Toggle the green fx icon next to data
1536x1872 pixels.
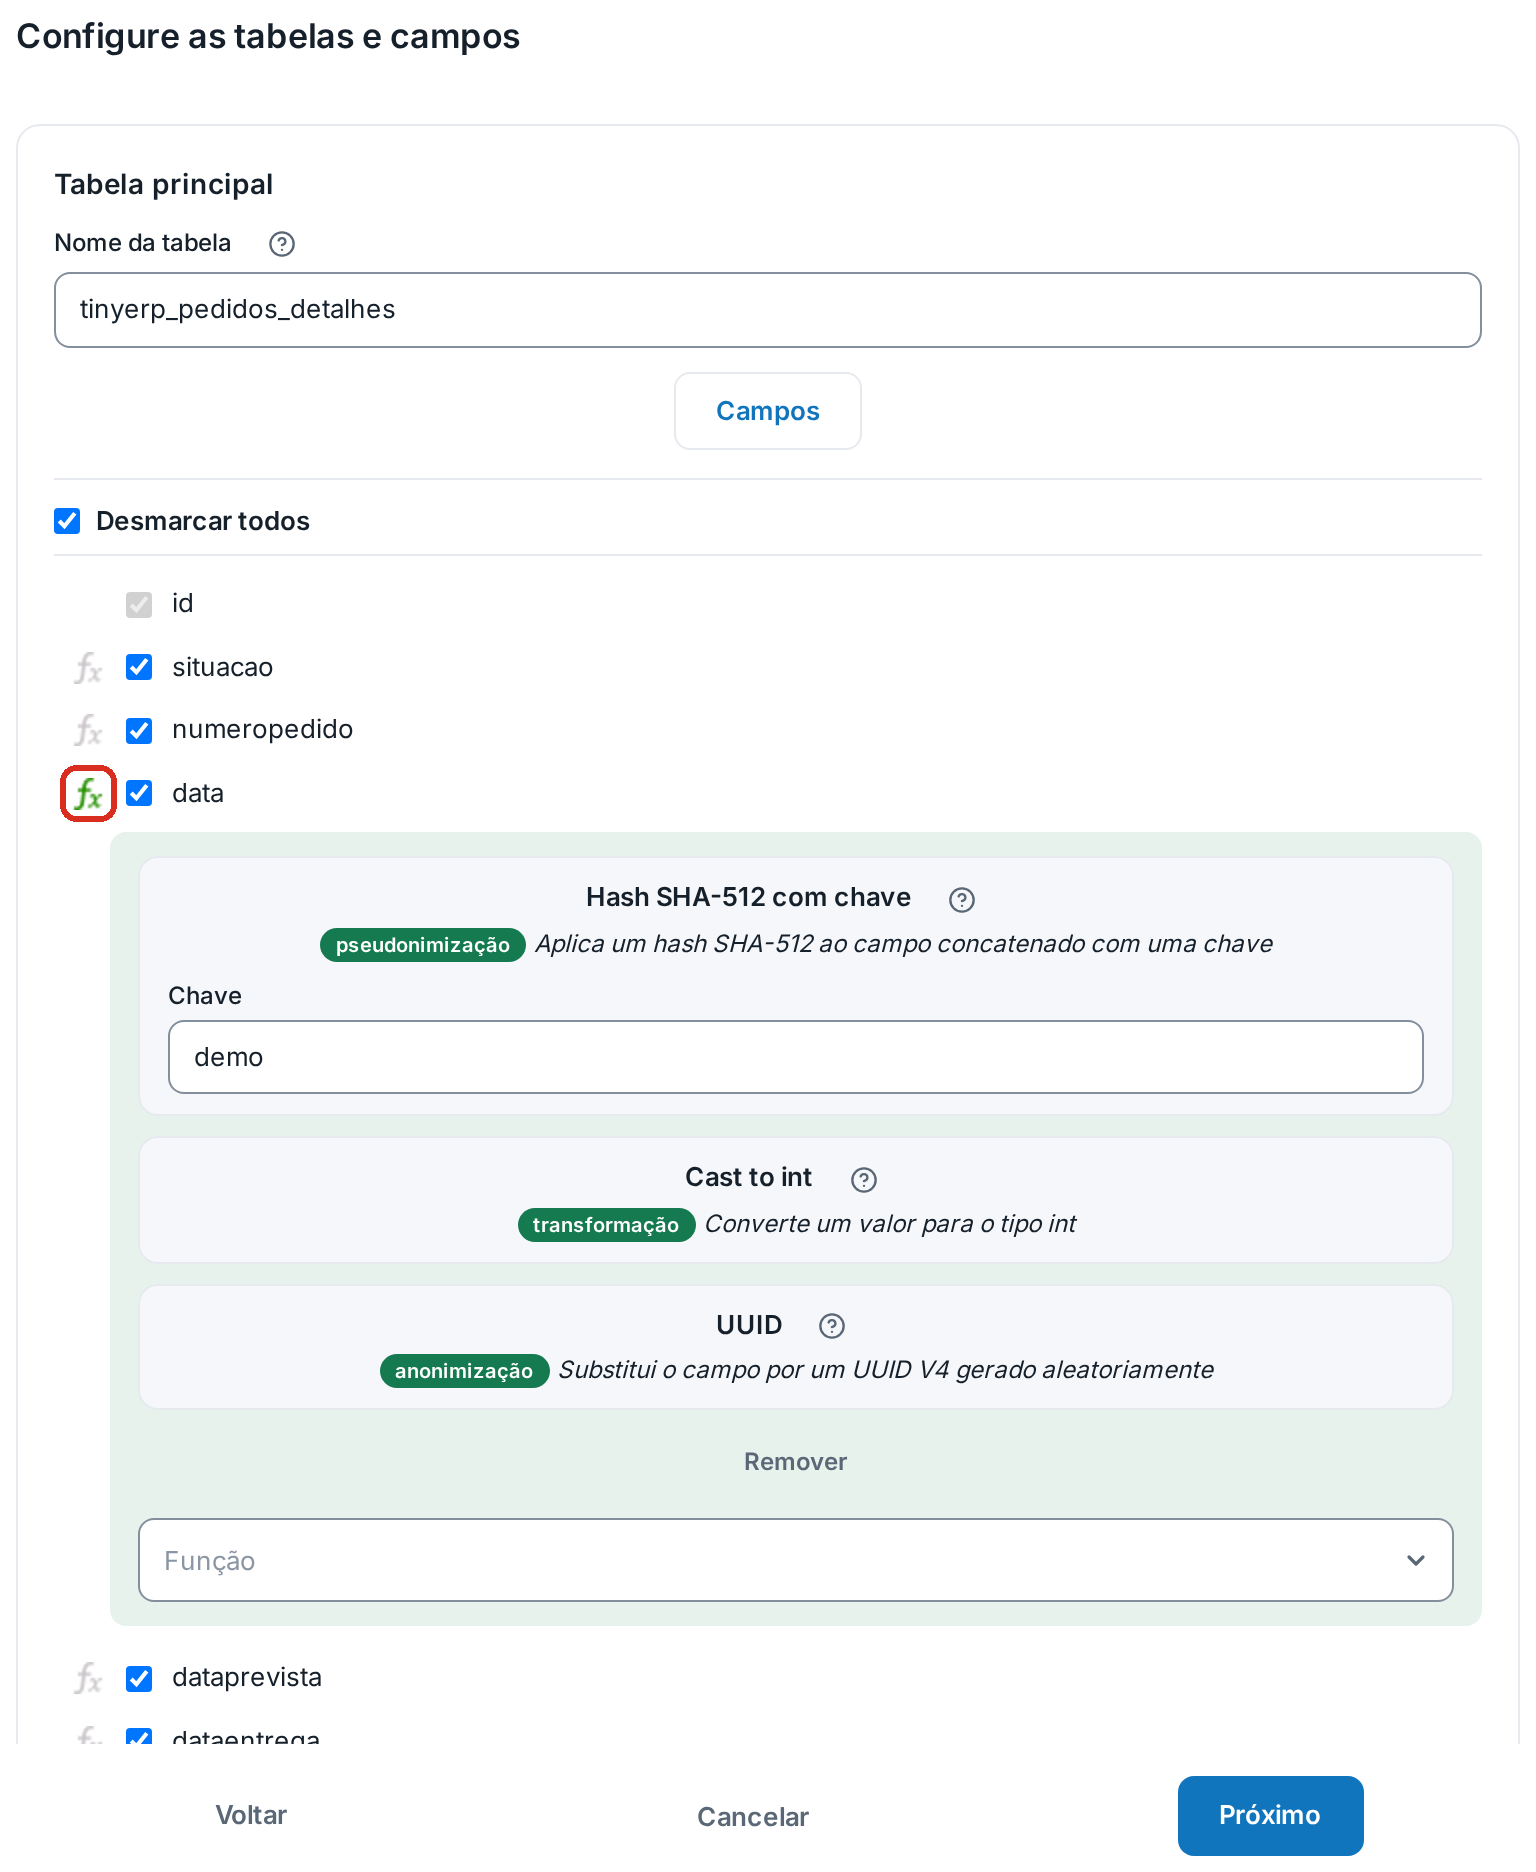pyautogui.click(x=88, y=794)
